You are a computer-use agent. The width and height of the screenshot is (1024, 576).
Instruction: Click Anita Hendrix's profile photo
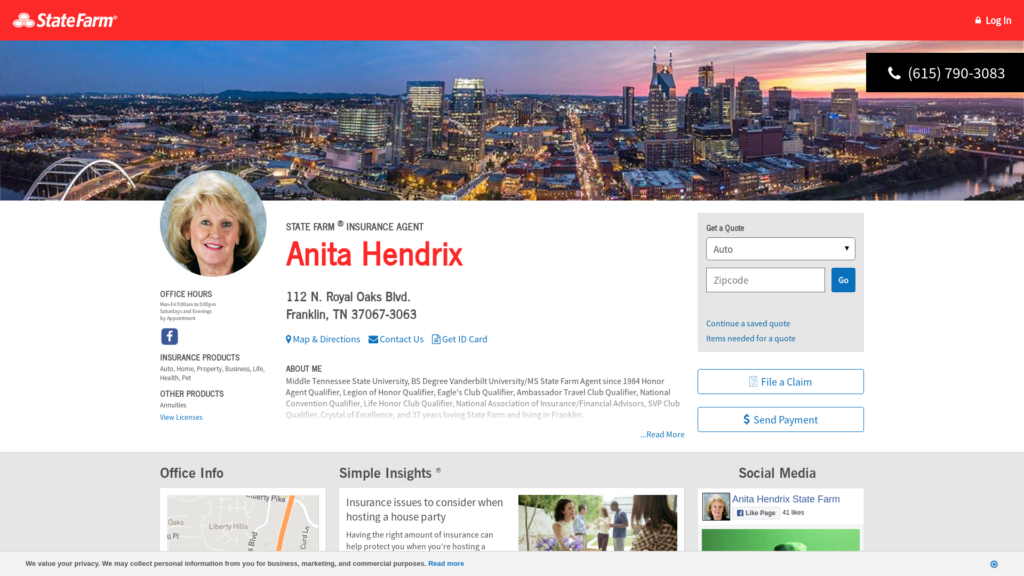point(213,225)
